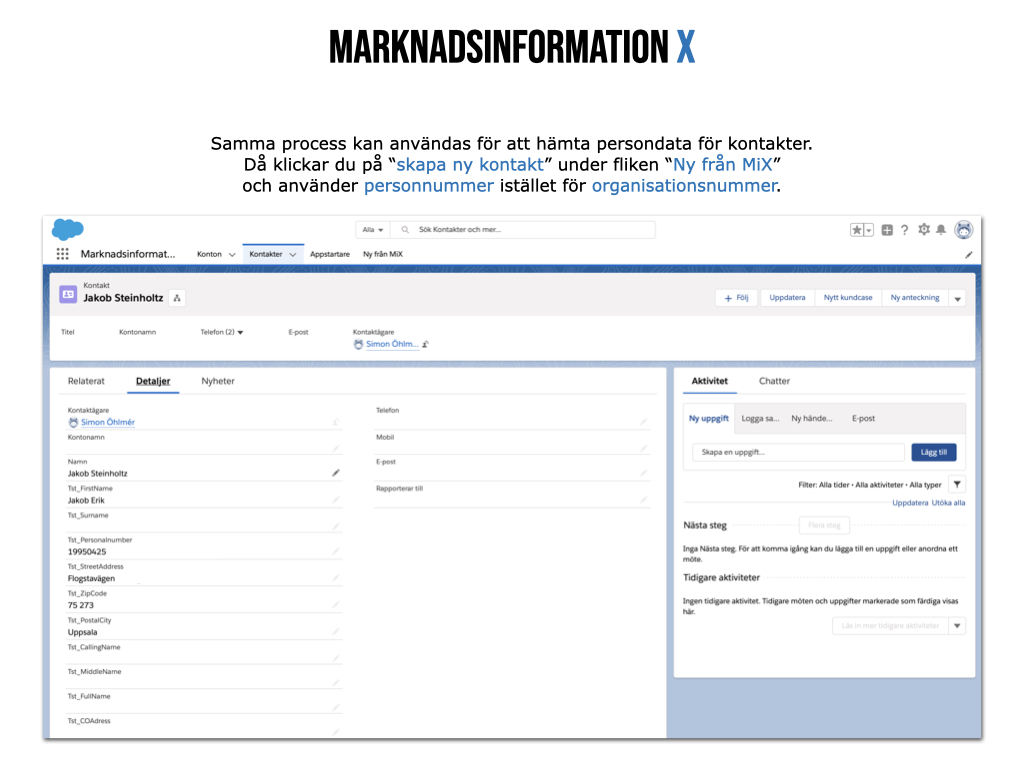View contact hierarchy icon next to Jakob Steinholtz
1024x768 pixels.
176,298
